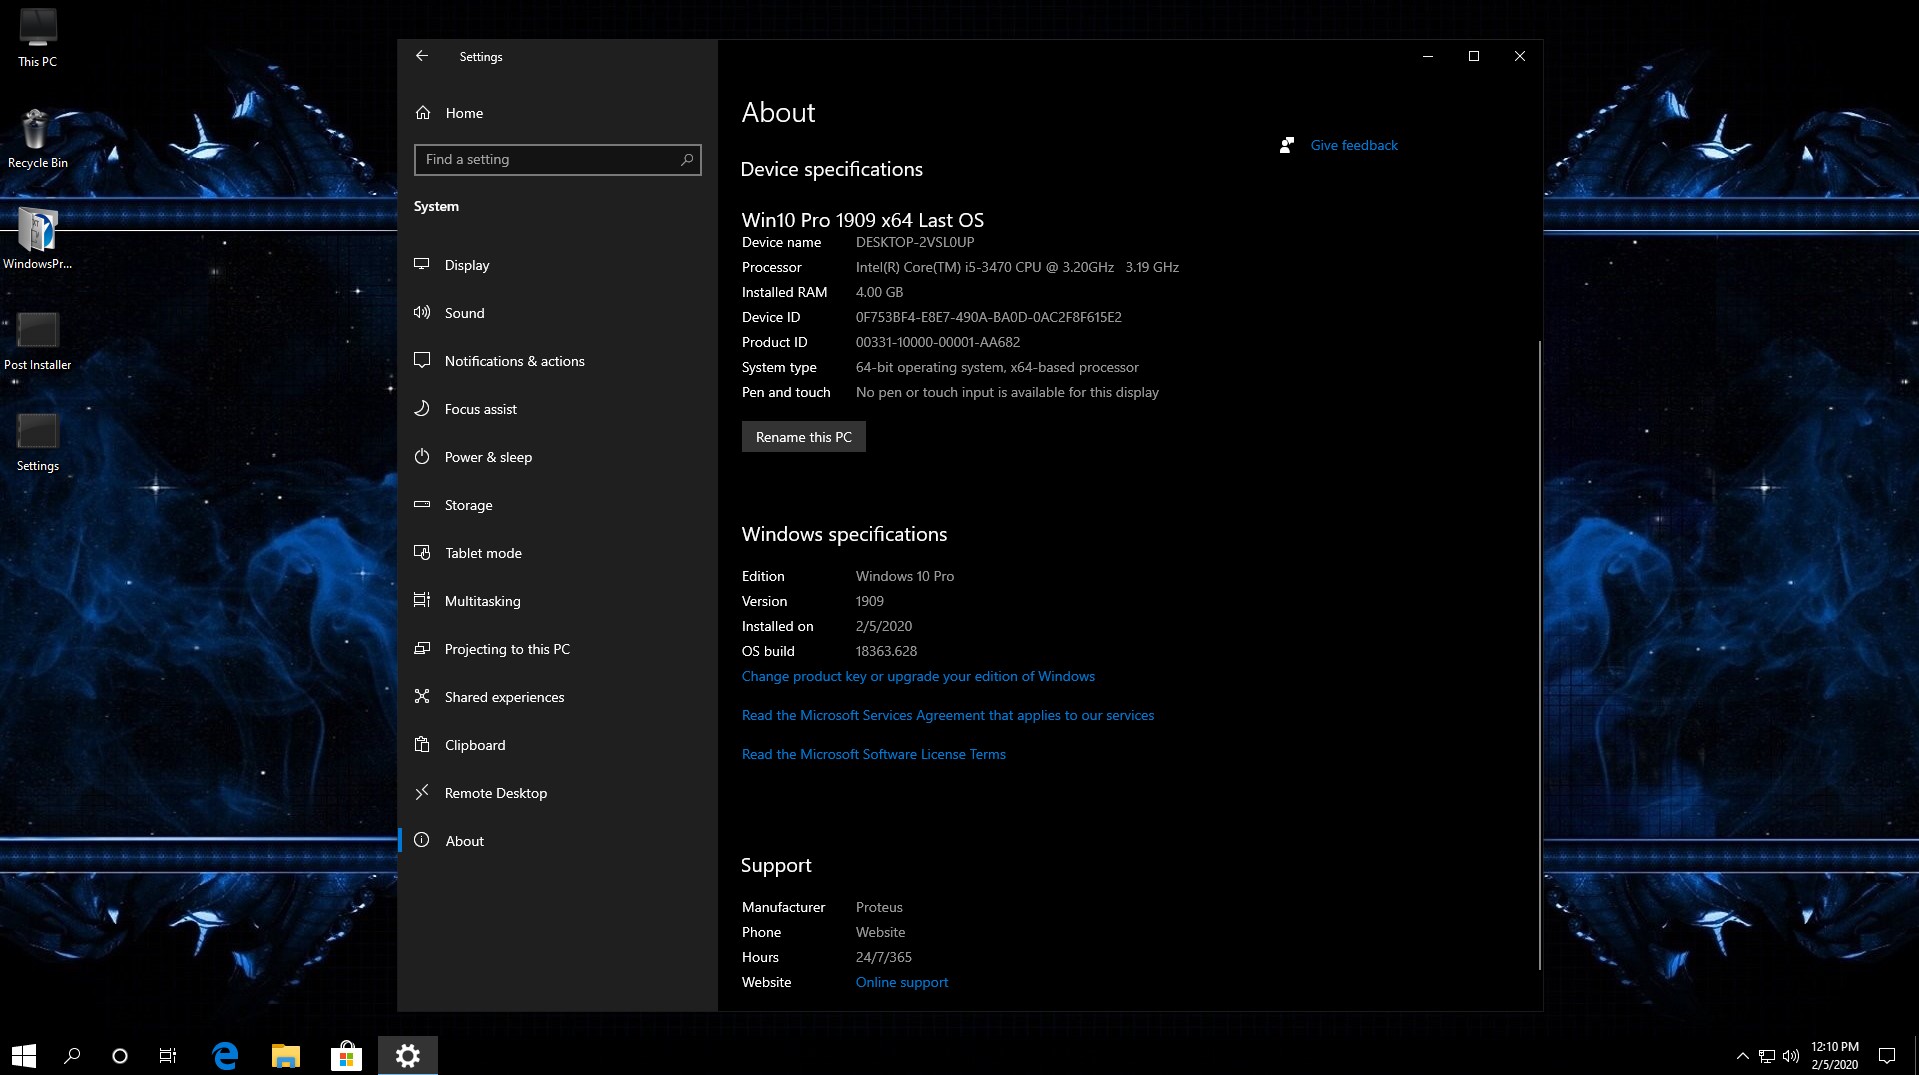Click the taskbar clock showing 12:10 PM
Screen dimensions: 1919x1075
pyautogui.click(x=1834, y=1055)
